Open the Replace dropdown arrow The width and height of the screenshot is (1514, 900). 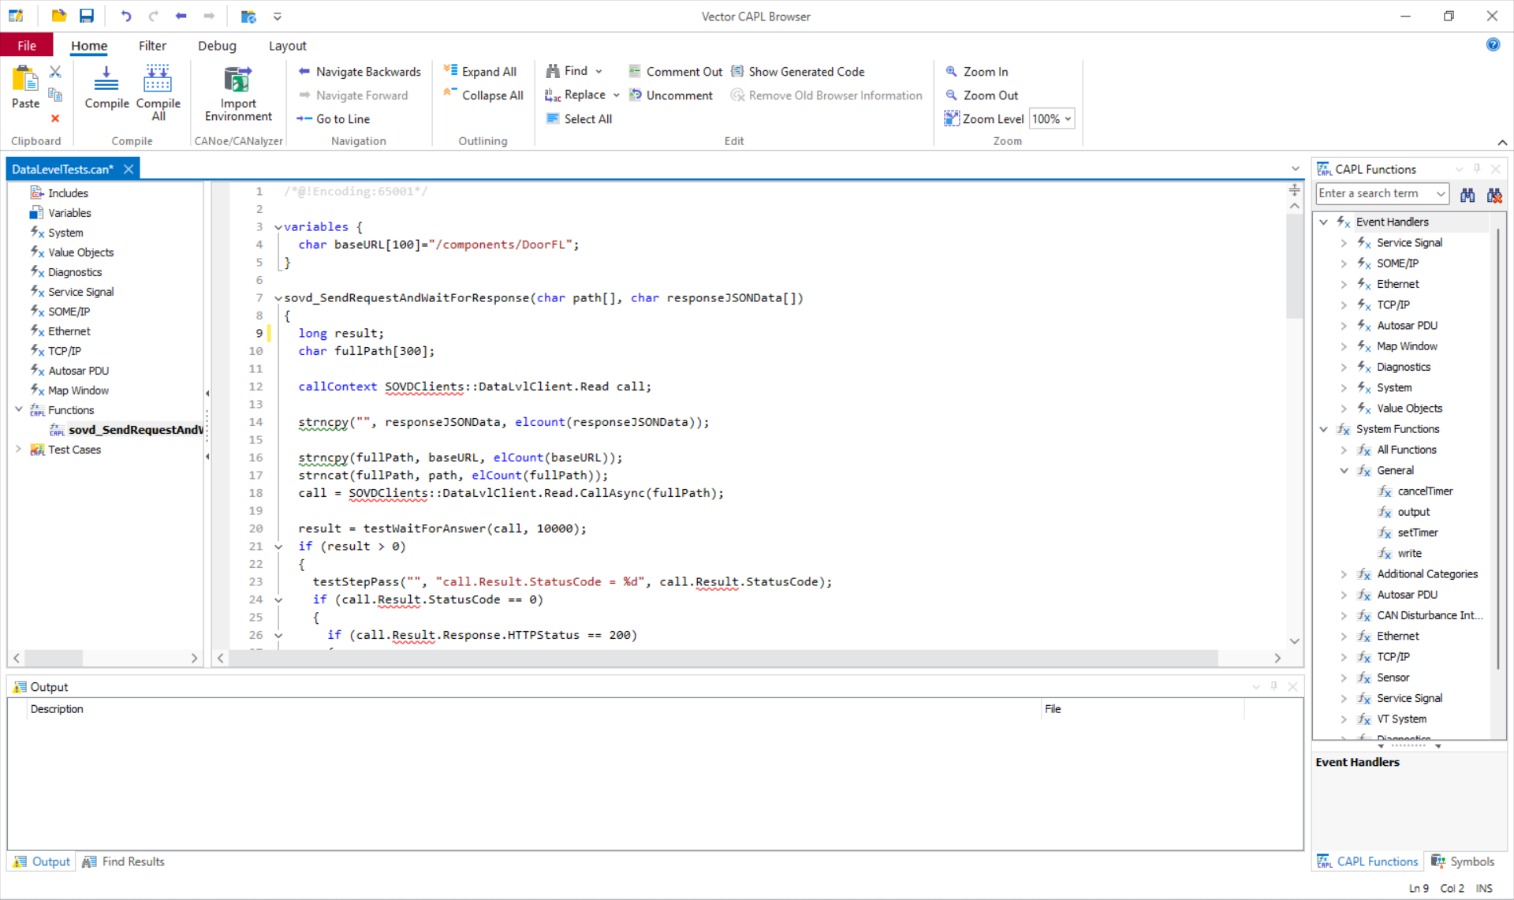(616, 95)
